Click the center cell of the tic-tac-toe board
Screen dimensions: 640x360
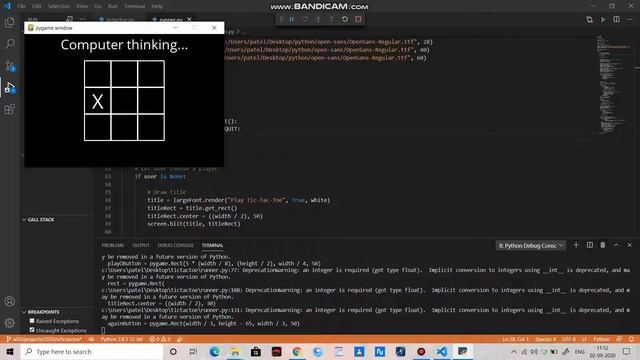pyautogui.click(x=124, y=101)
